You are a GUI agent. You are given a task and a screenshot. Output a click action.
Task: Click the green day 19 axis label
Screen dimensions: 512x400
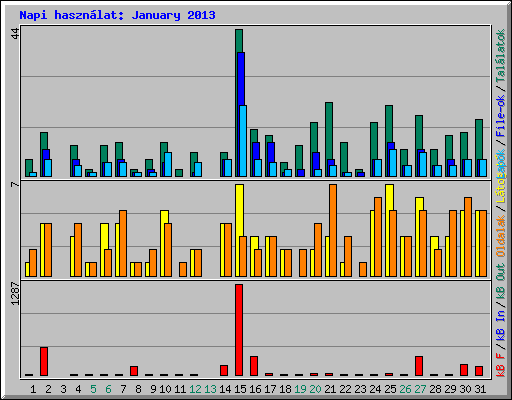[300, 389]
